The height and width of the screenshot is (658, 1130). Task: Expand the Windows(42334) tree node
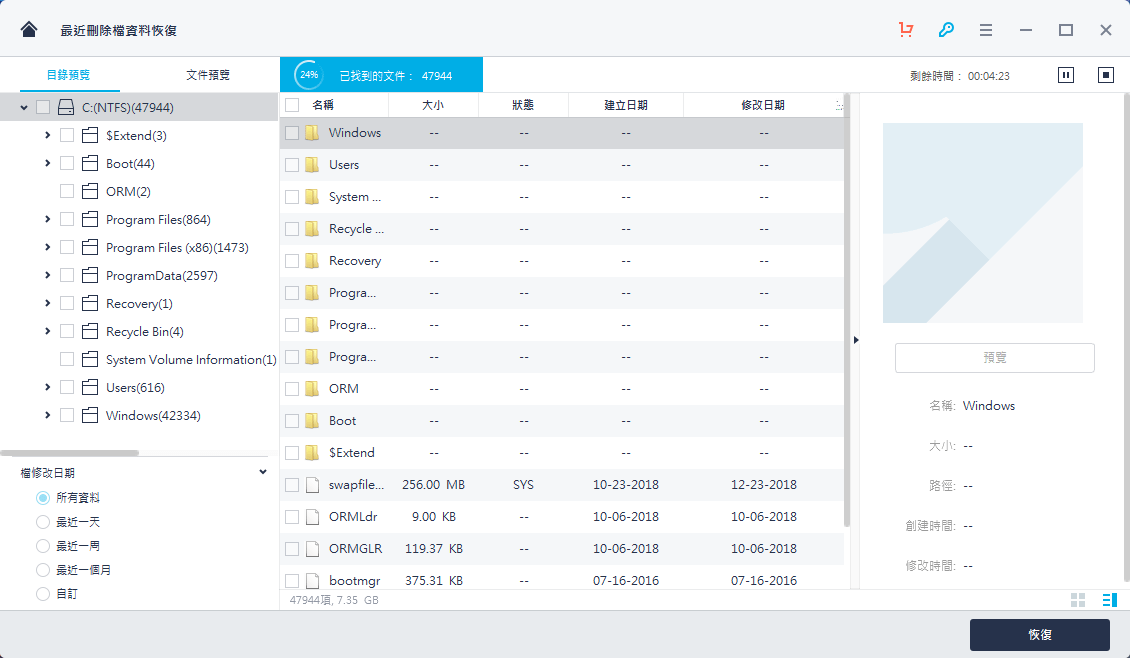tap(47, 415)
